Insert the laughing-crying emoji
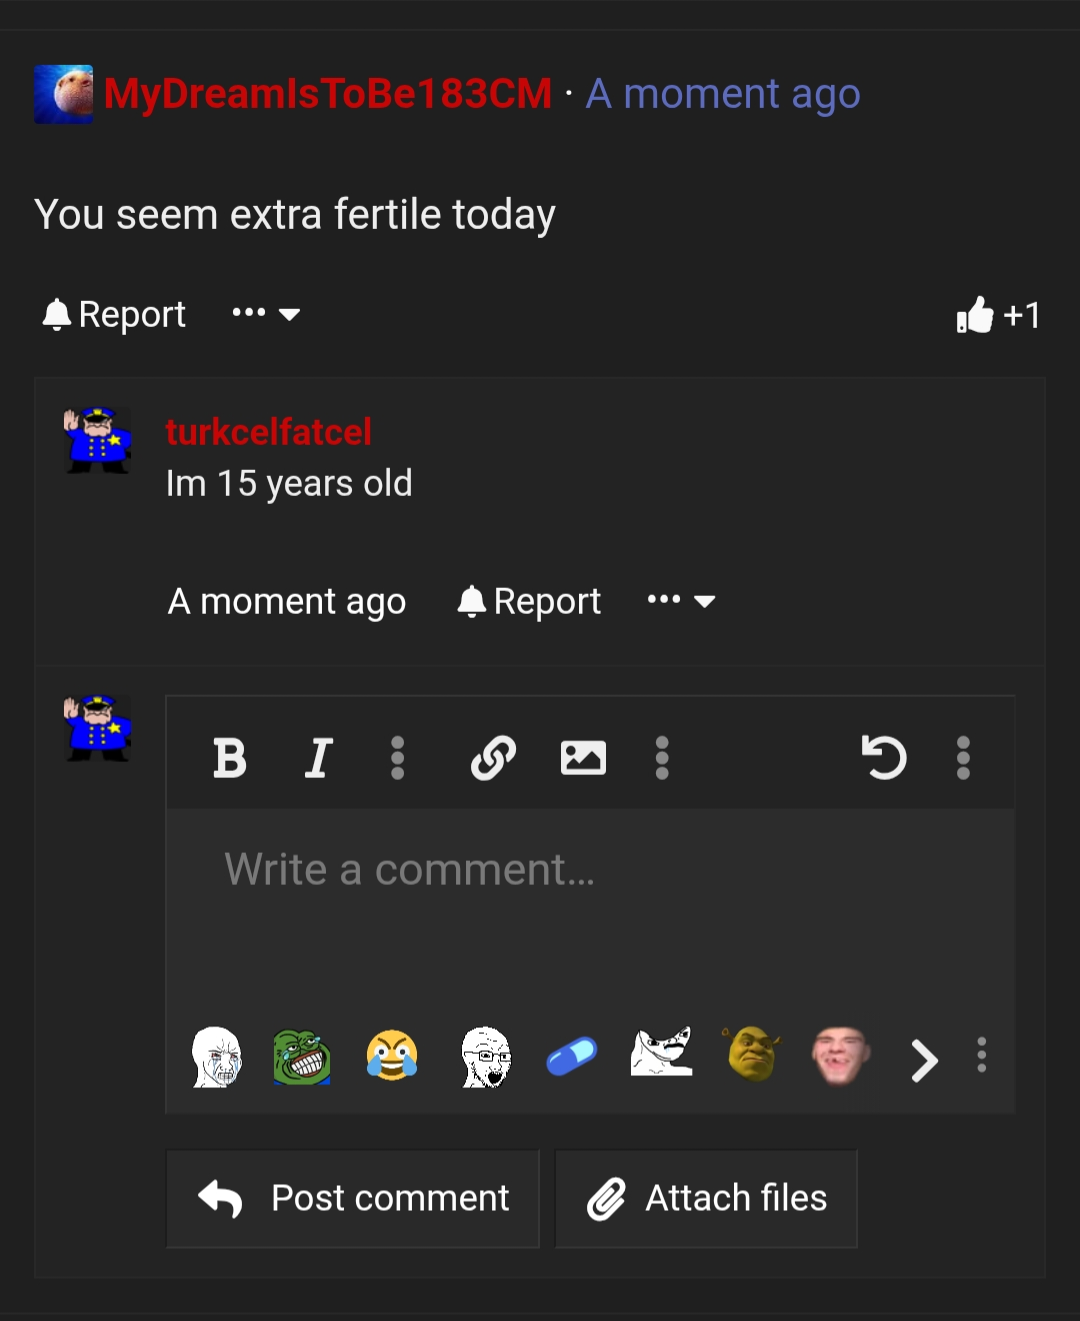This screenshot has height=1321, width=1080. pyautogui.click(x=392, y=1057)
